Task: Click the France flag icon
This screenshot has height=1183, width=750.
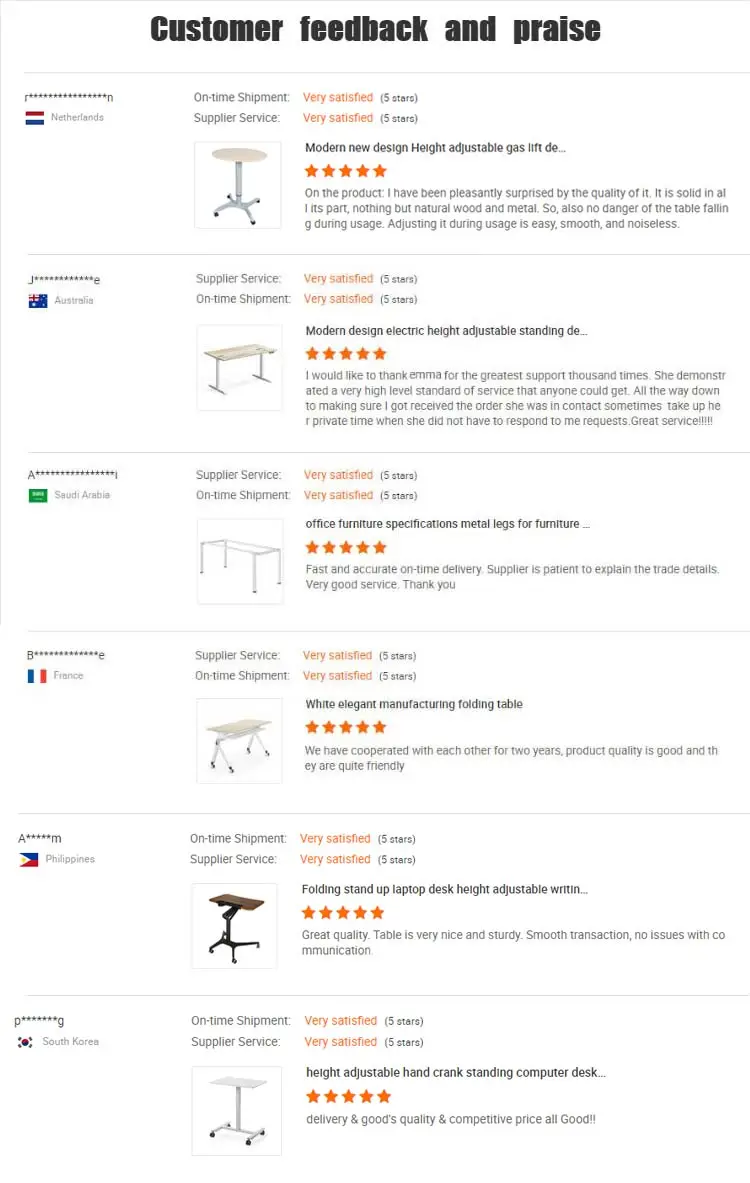Action: click(37, 676)
